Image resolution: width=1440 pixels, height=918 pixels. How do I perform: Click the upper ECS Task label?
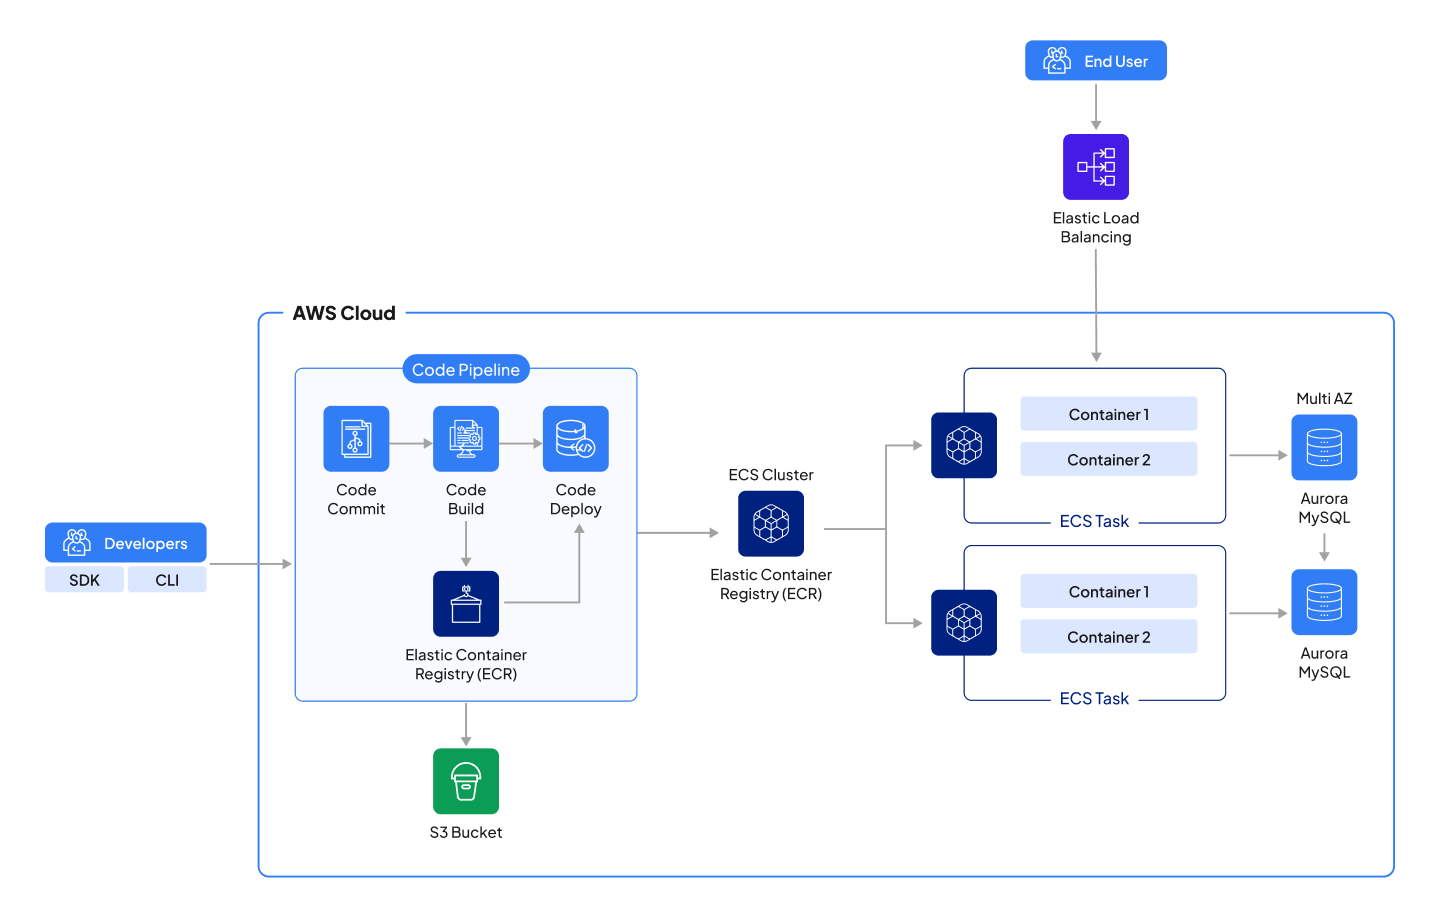click(1094, 521)
